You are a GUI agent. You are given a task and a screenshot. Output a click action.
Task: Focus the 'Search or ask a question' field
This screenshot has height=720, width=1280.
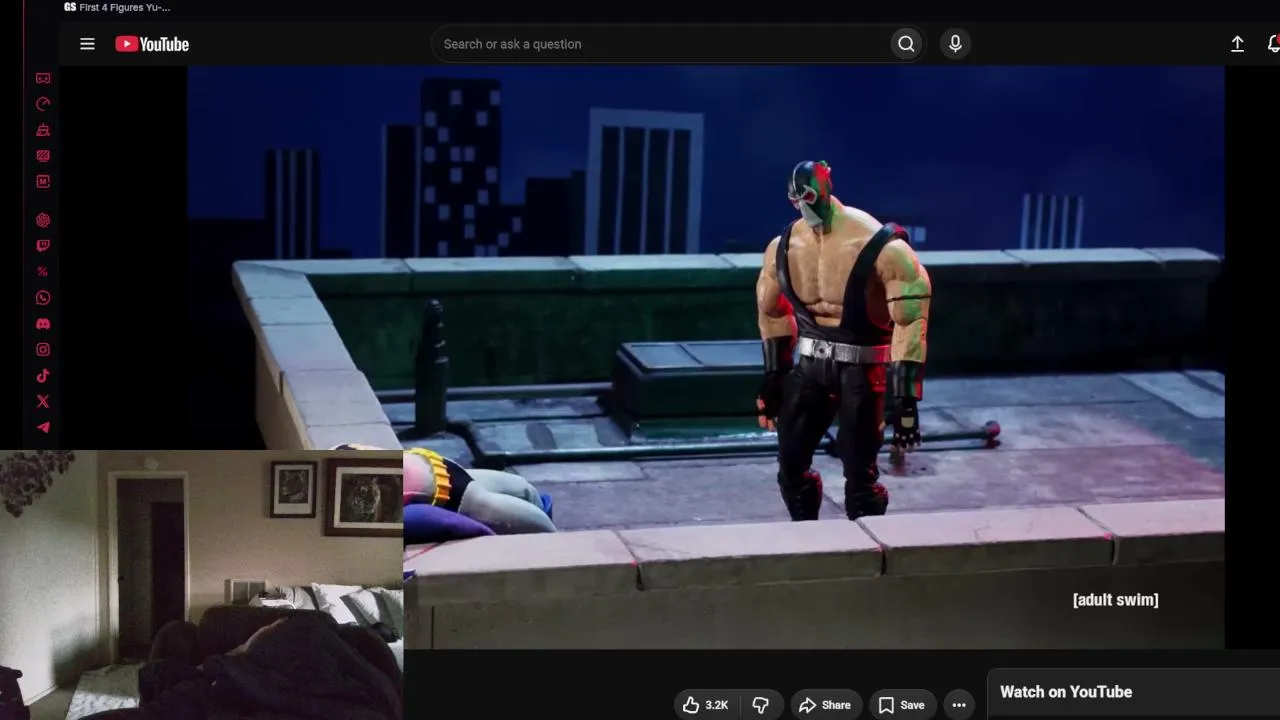point(662,44)
